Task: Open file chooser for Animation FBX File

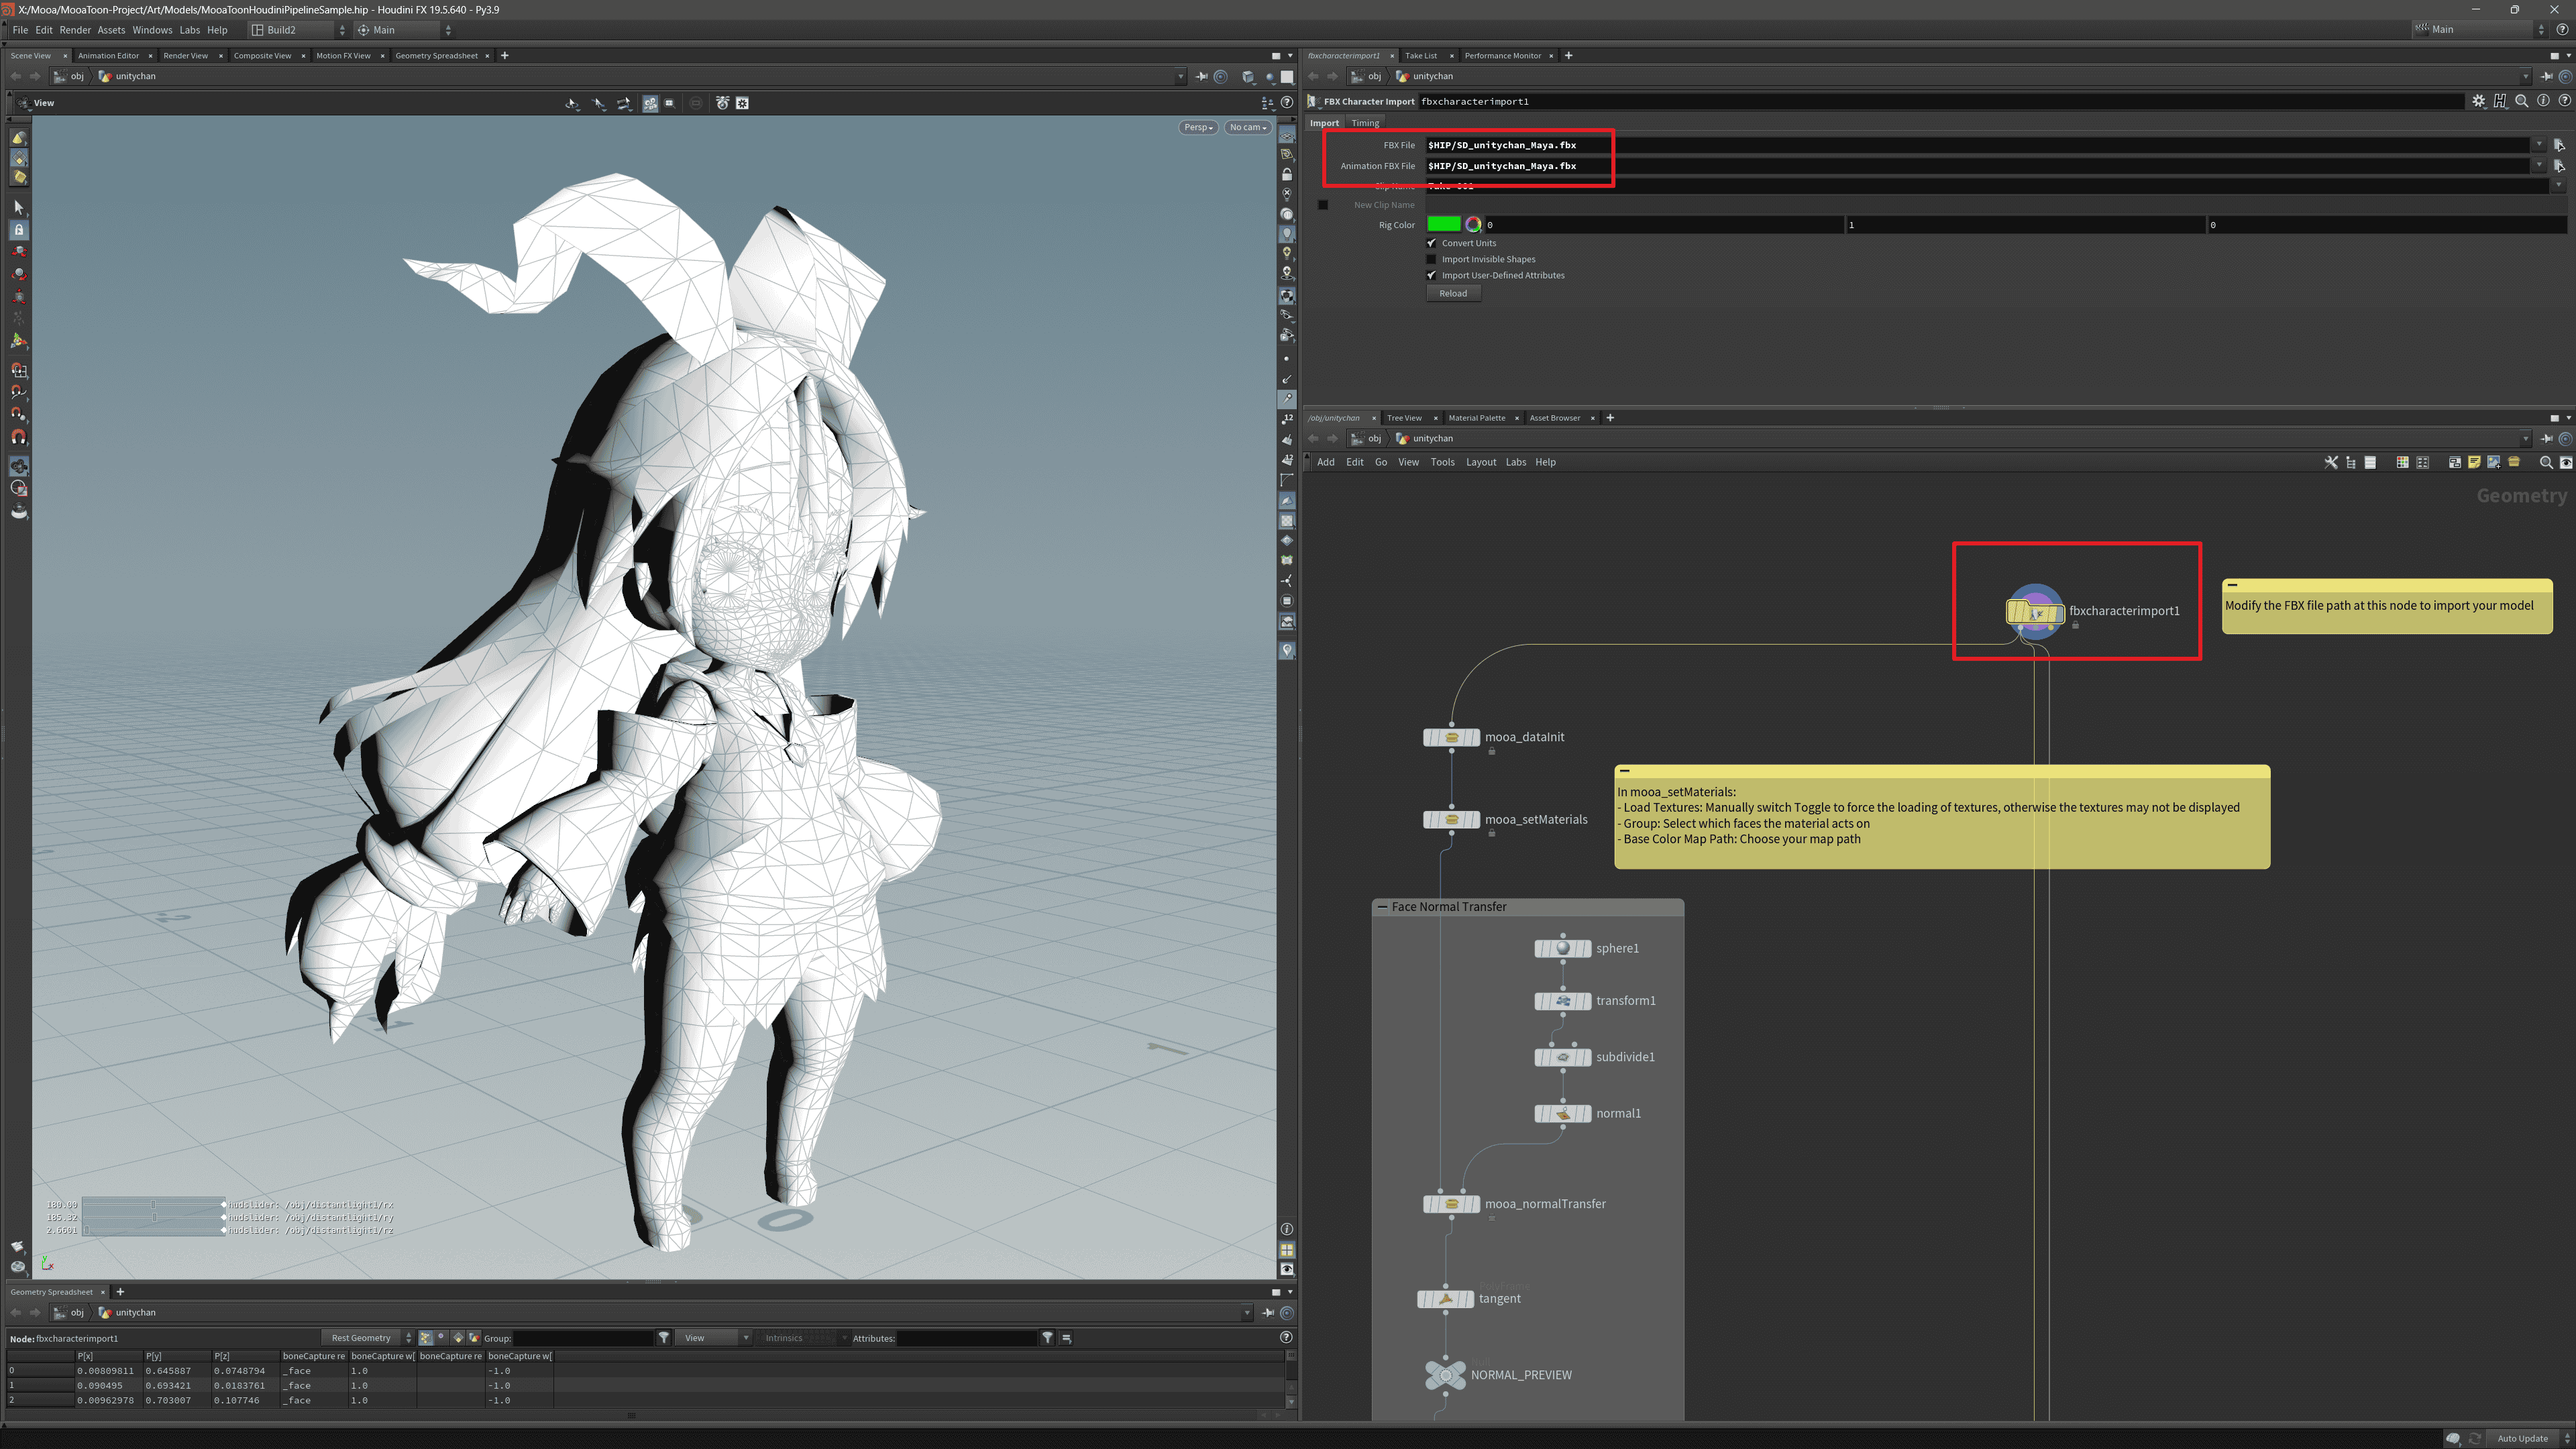Action: [2559, 166]
